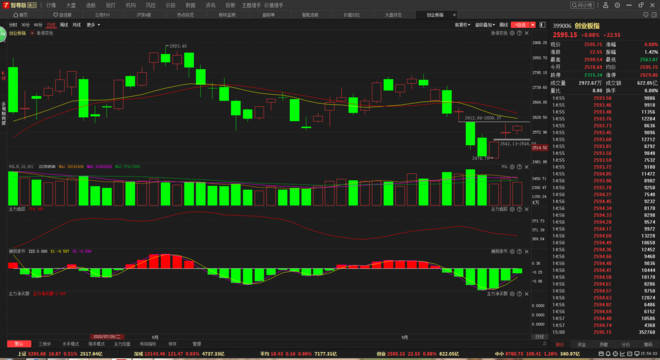Open settings gear of the main K-line panel
This screenshot has width=660, height=360.
pyautogui.click(x=512, y=33)
